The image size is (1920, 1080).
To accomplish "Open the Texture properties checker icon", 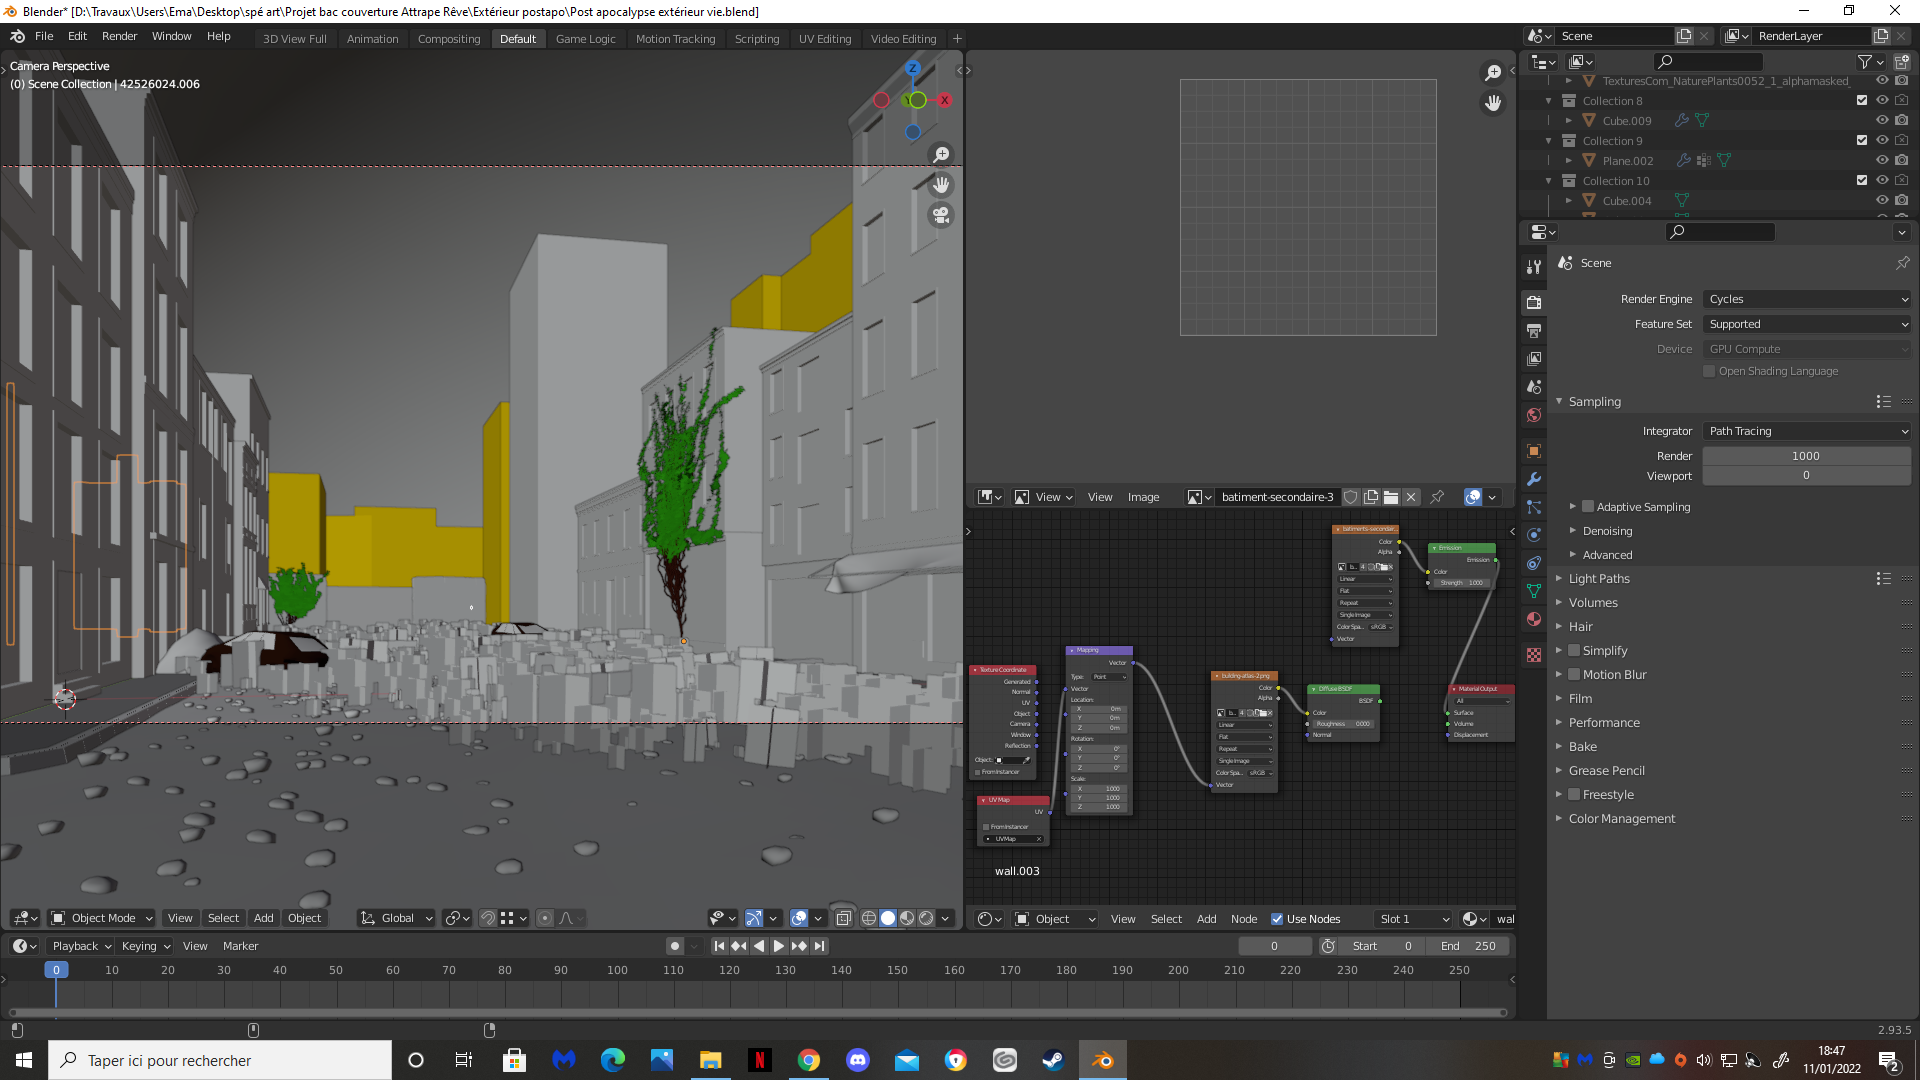I will click(x=1534, y=655).
